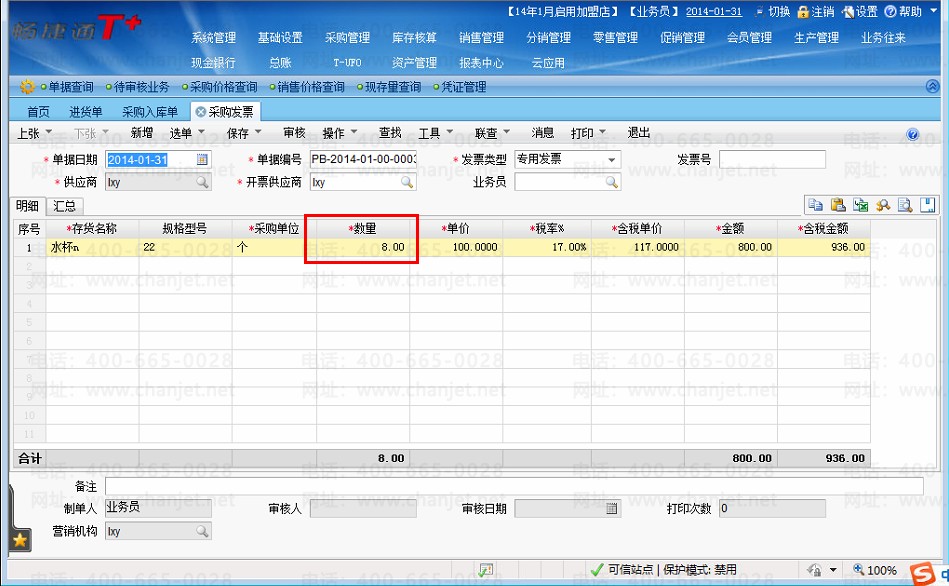Click the Sogou input method icon

click(x=922, y=573)
